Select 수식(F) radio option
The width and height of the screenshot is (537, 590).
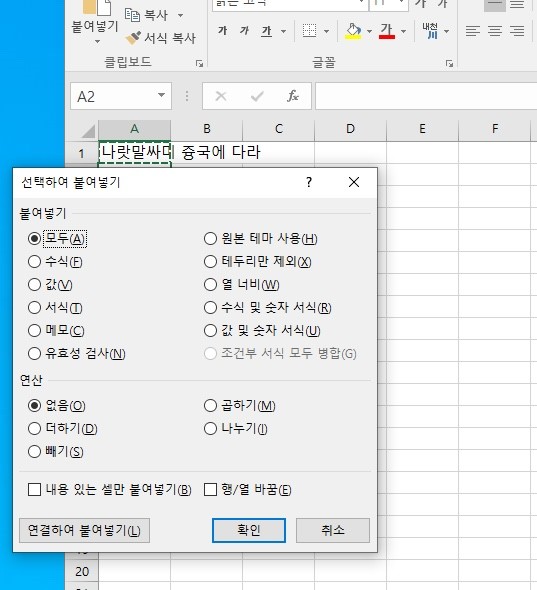55,262
